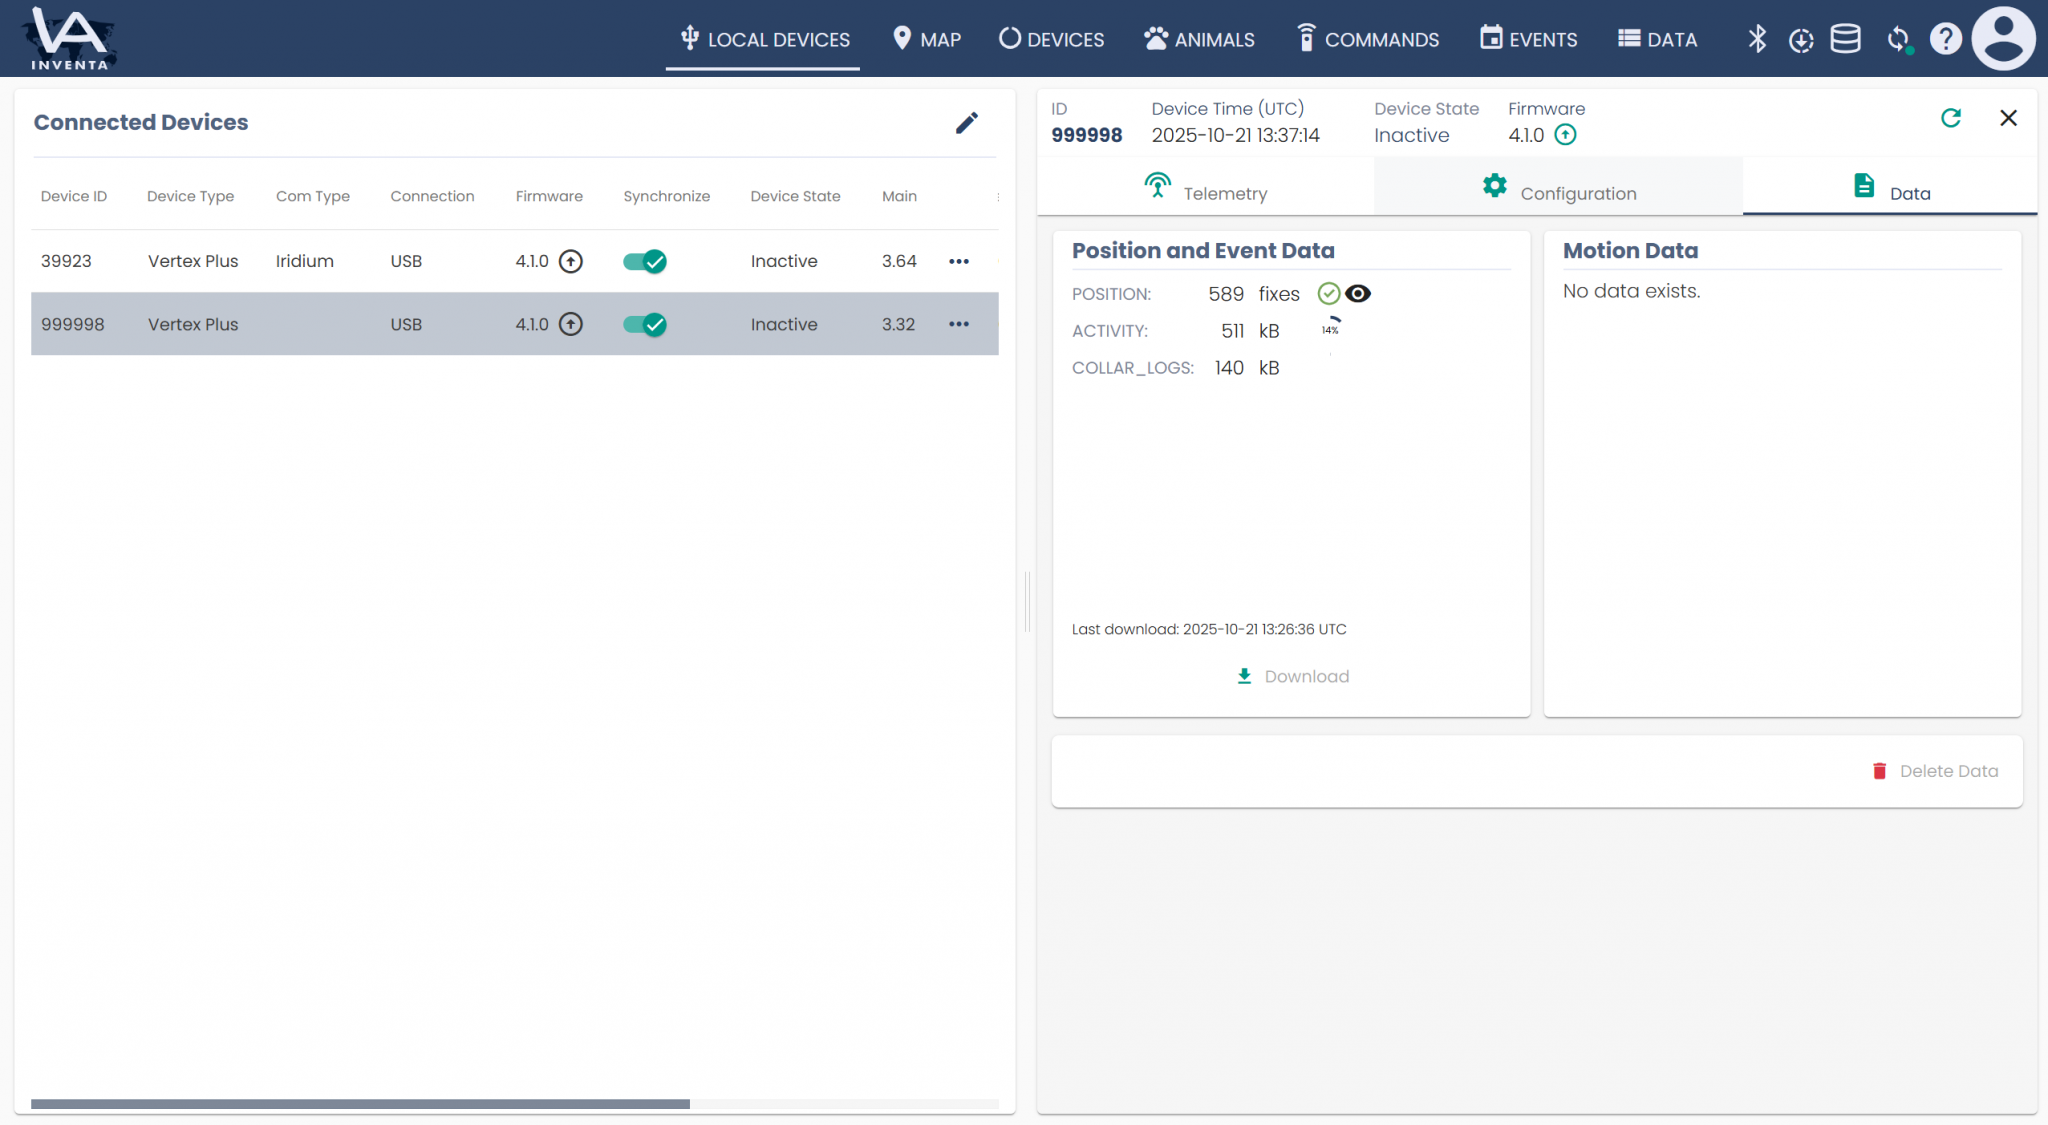Click the Download button

1293,676
